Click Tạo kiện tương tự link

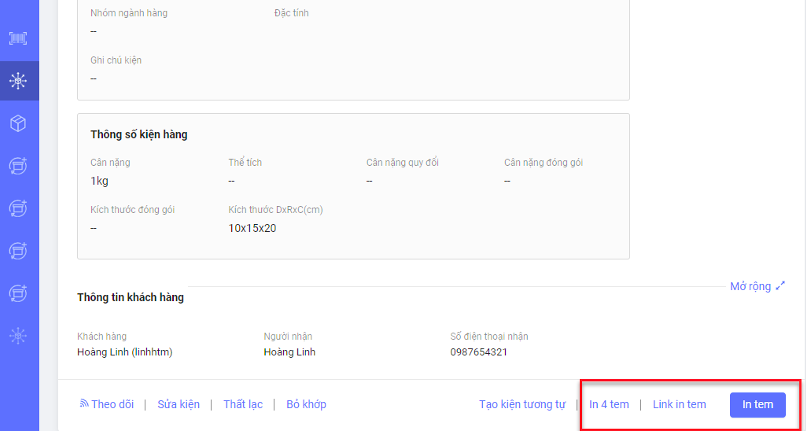pos(522,404)
